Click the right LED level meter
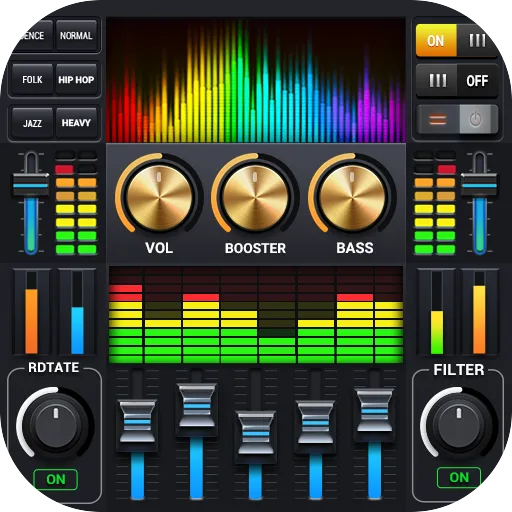Screen dimensions: 512x512 (435, 203)
